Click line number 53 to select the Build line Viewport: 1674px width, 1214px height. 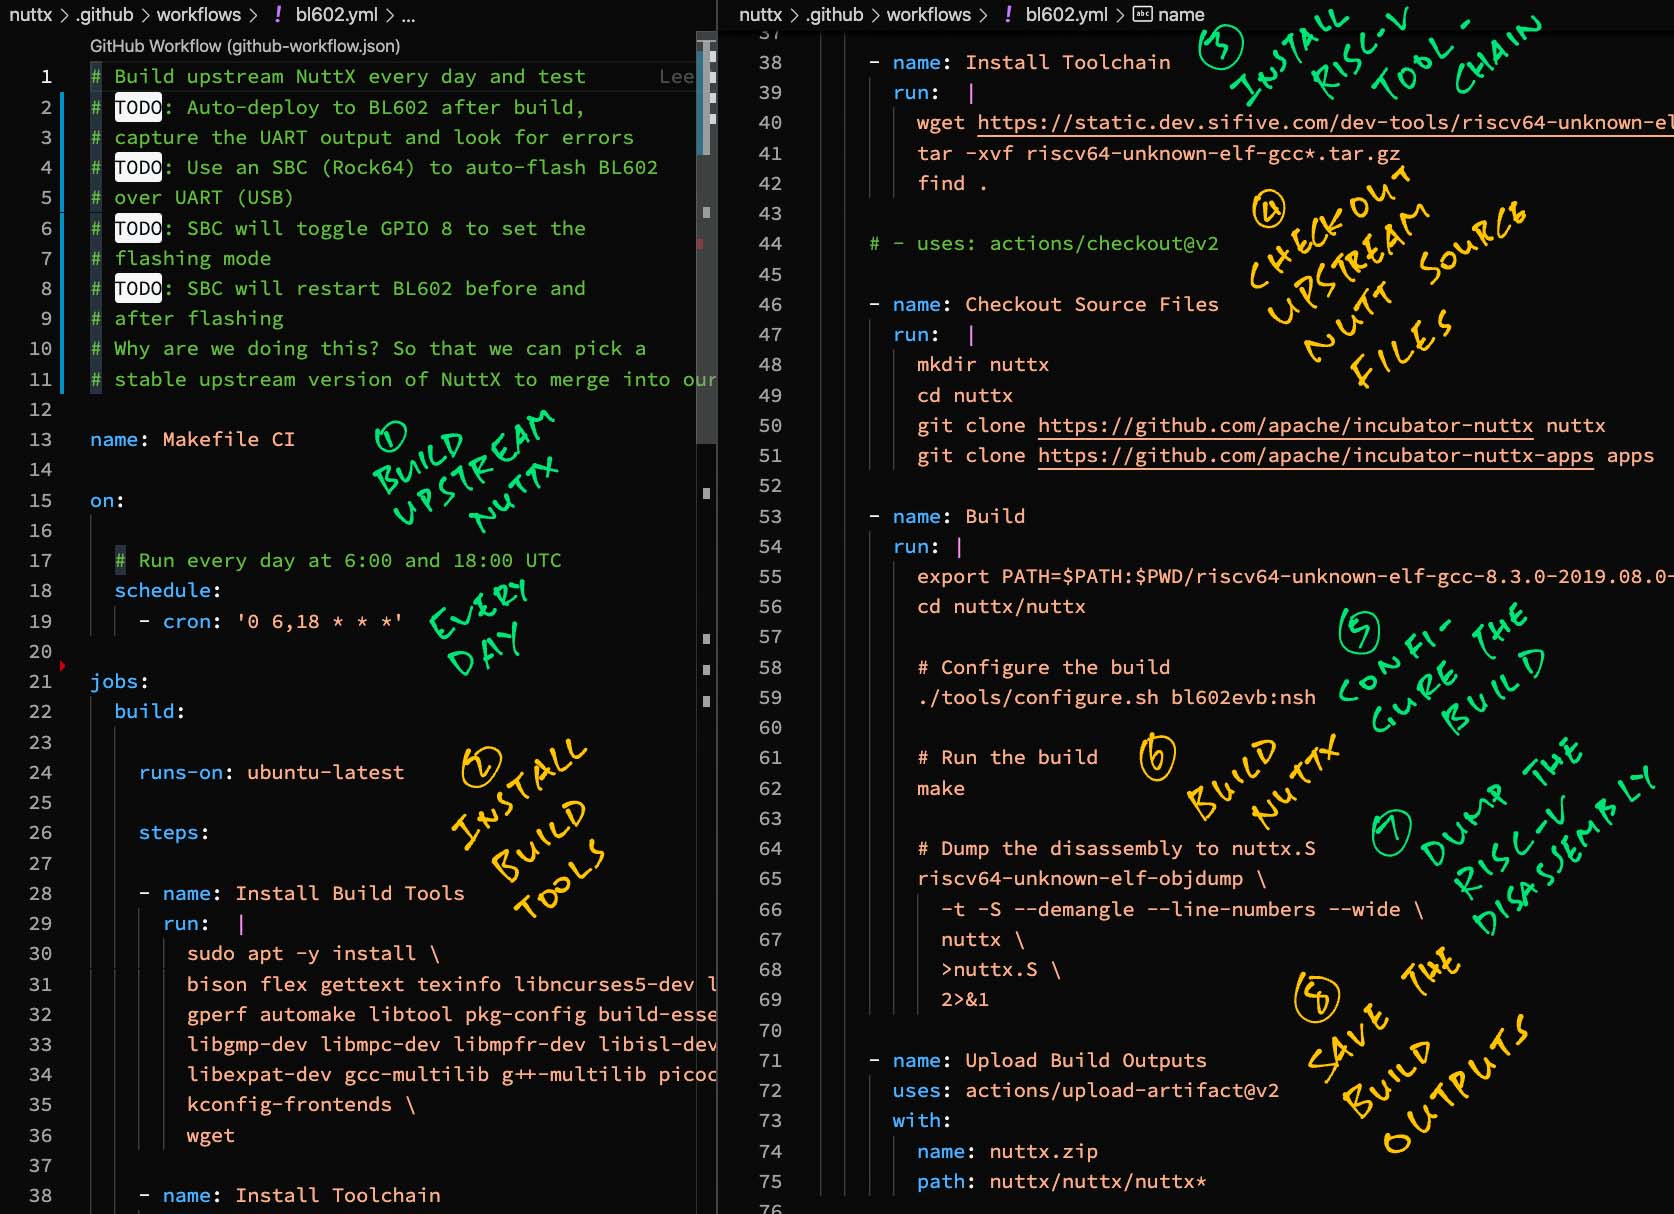[770, 517]
